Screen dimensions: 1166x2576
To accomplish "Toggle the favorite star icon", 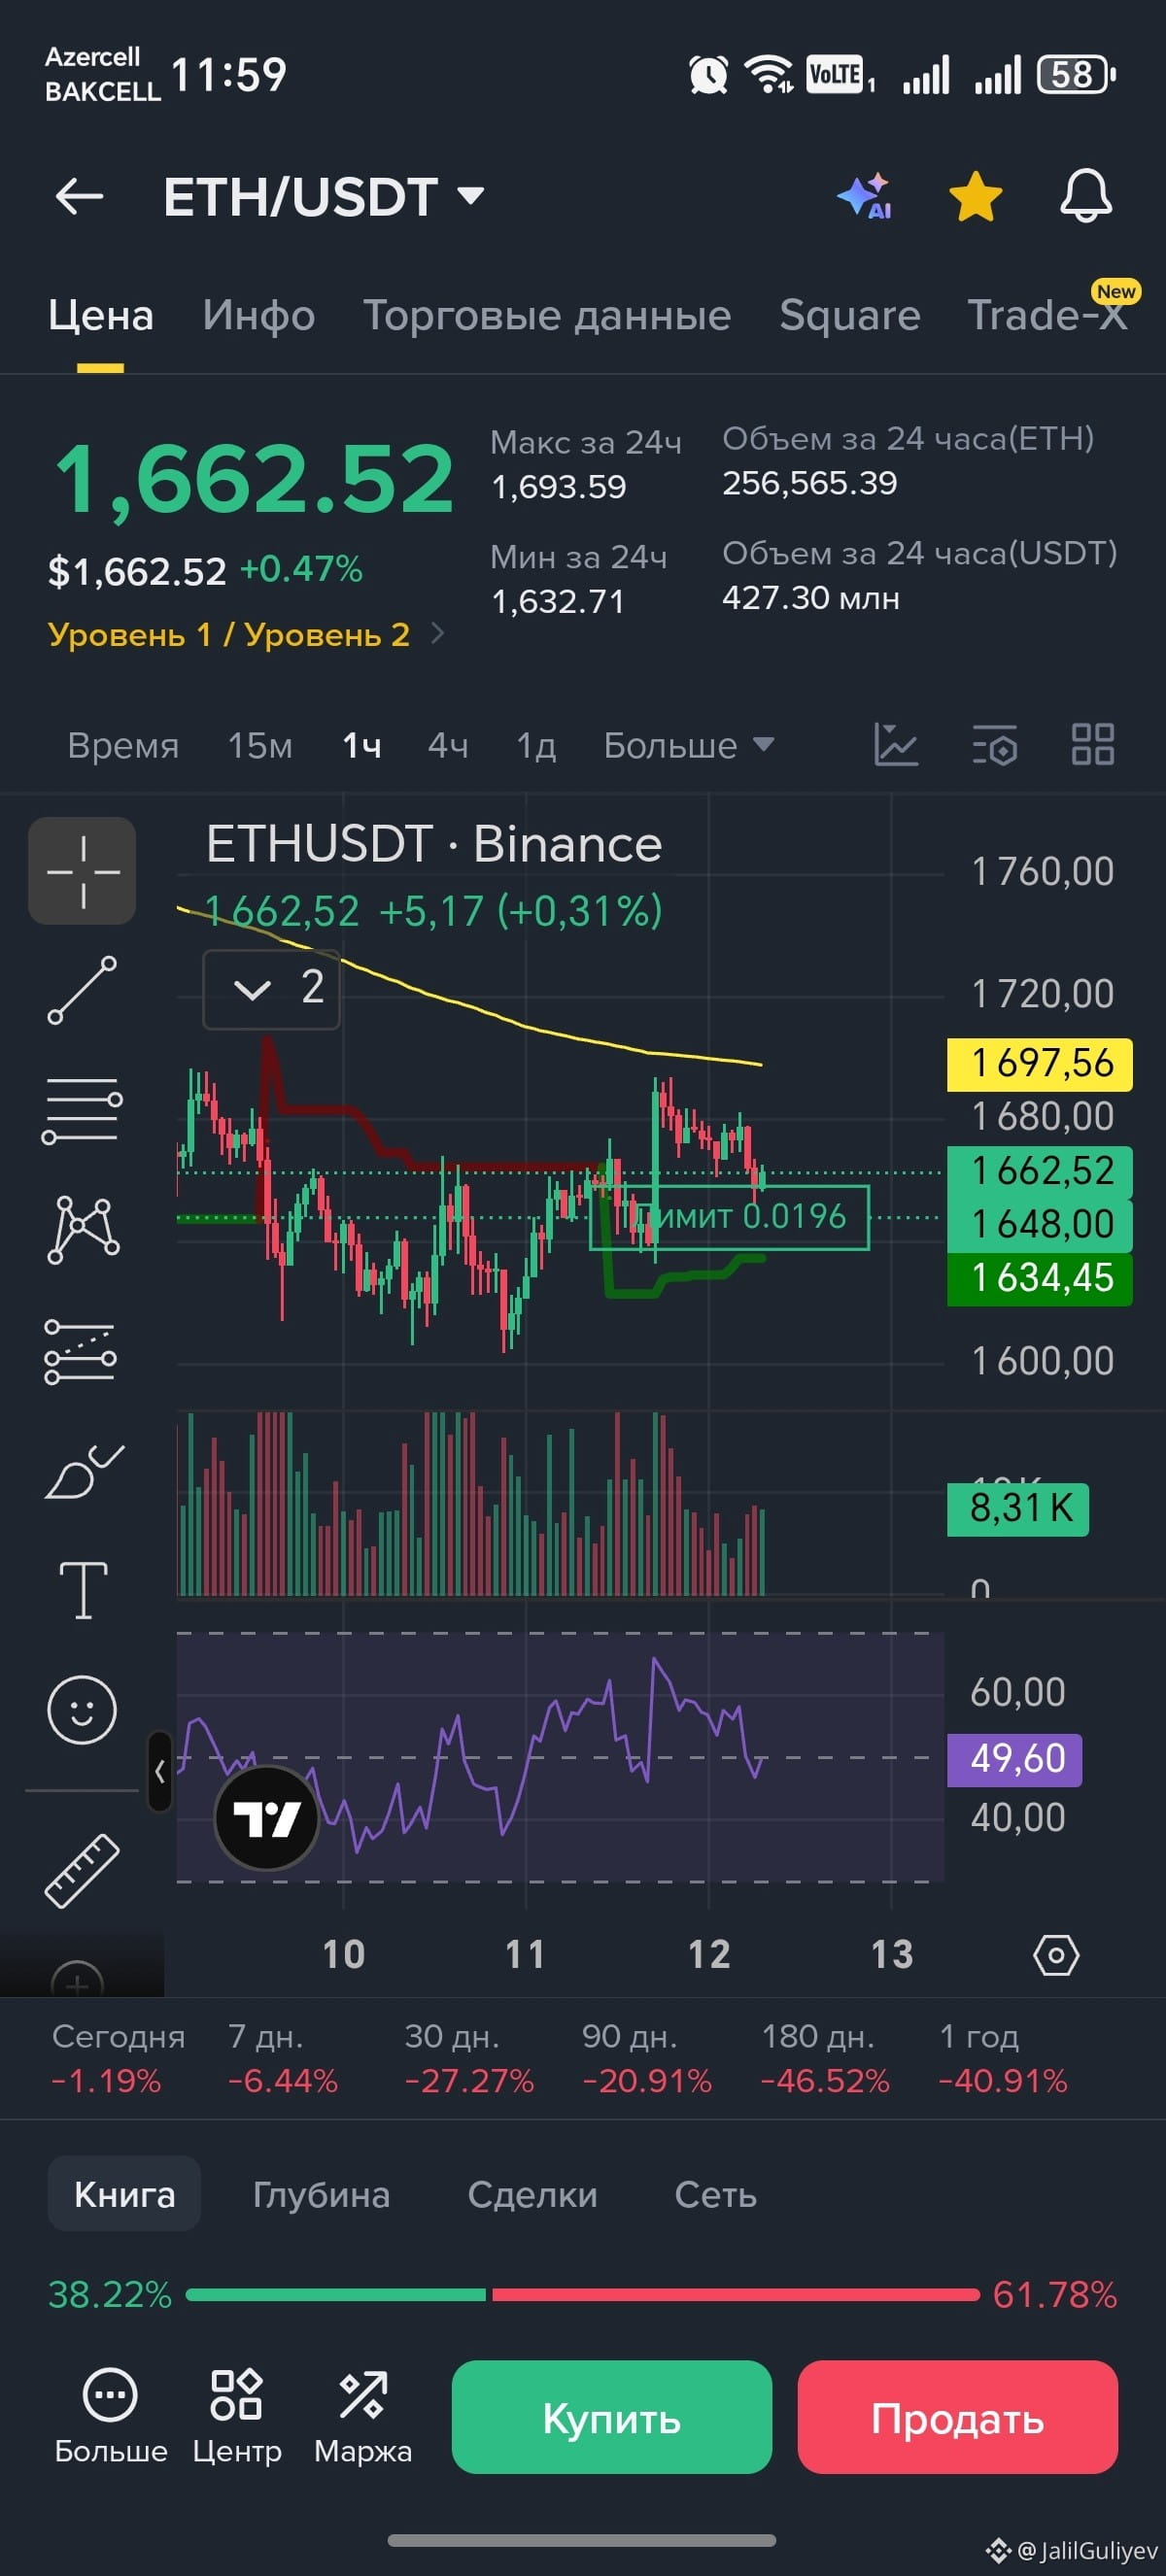I will [x=975, y=196].
